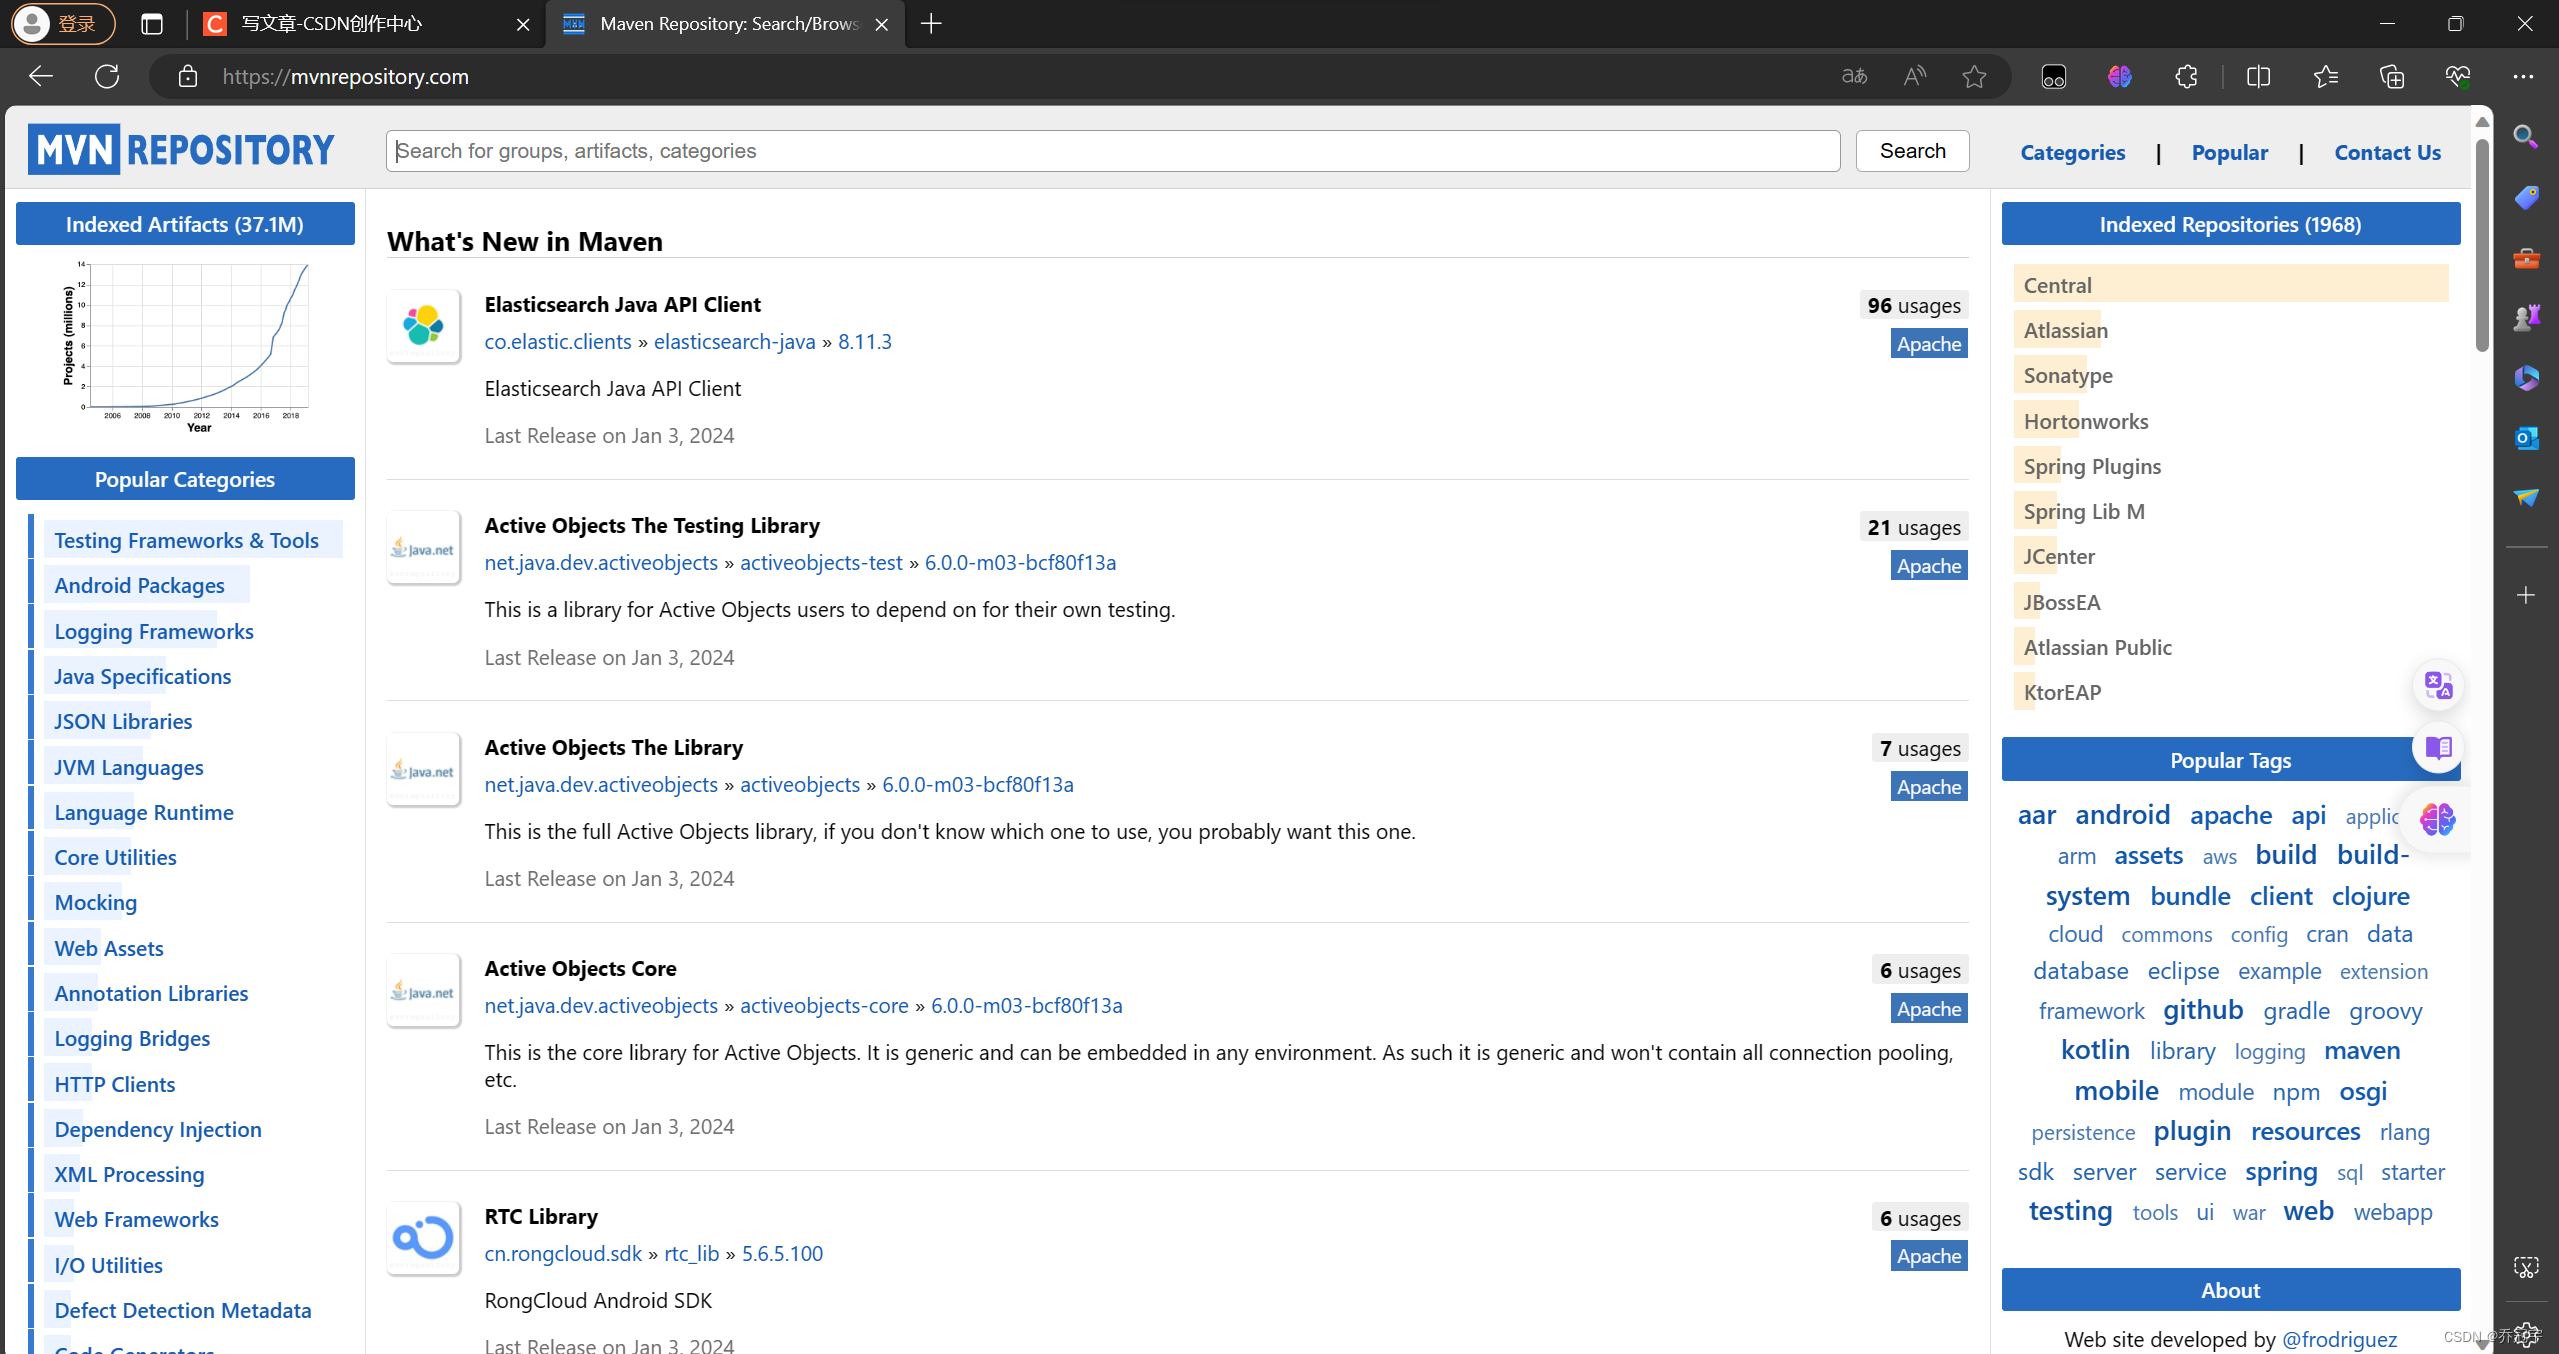Open the Mocking category

[96, 902]
